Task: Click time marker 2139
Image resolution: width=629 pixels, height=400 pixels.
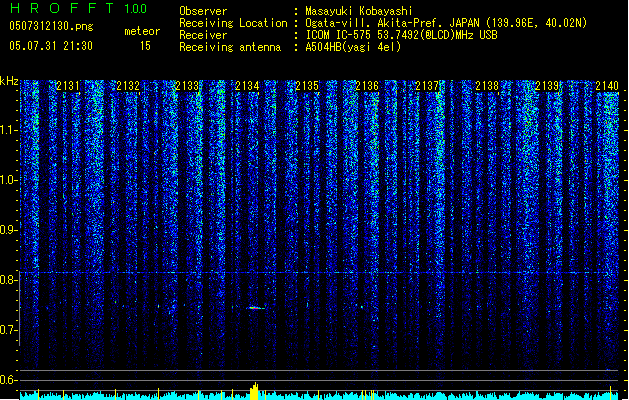Action: 547,86
